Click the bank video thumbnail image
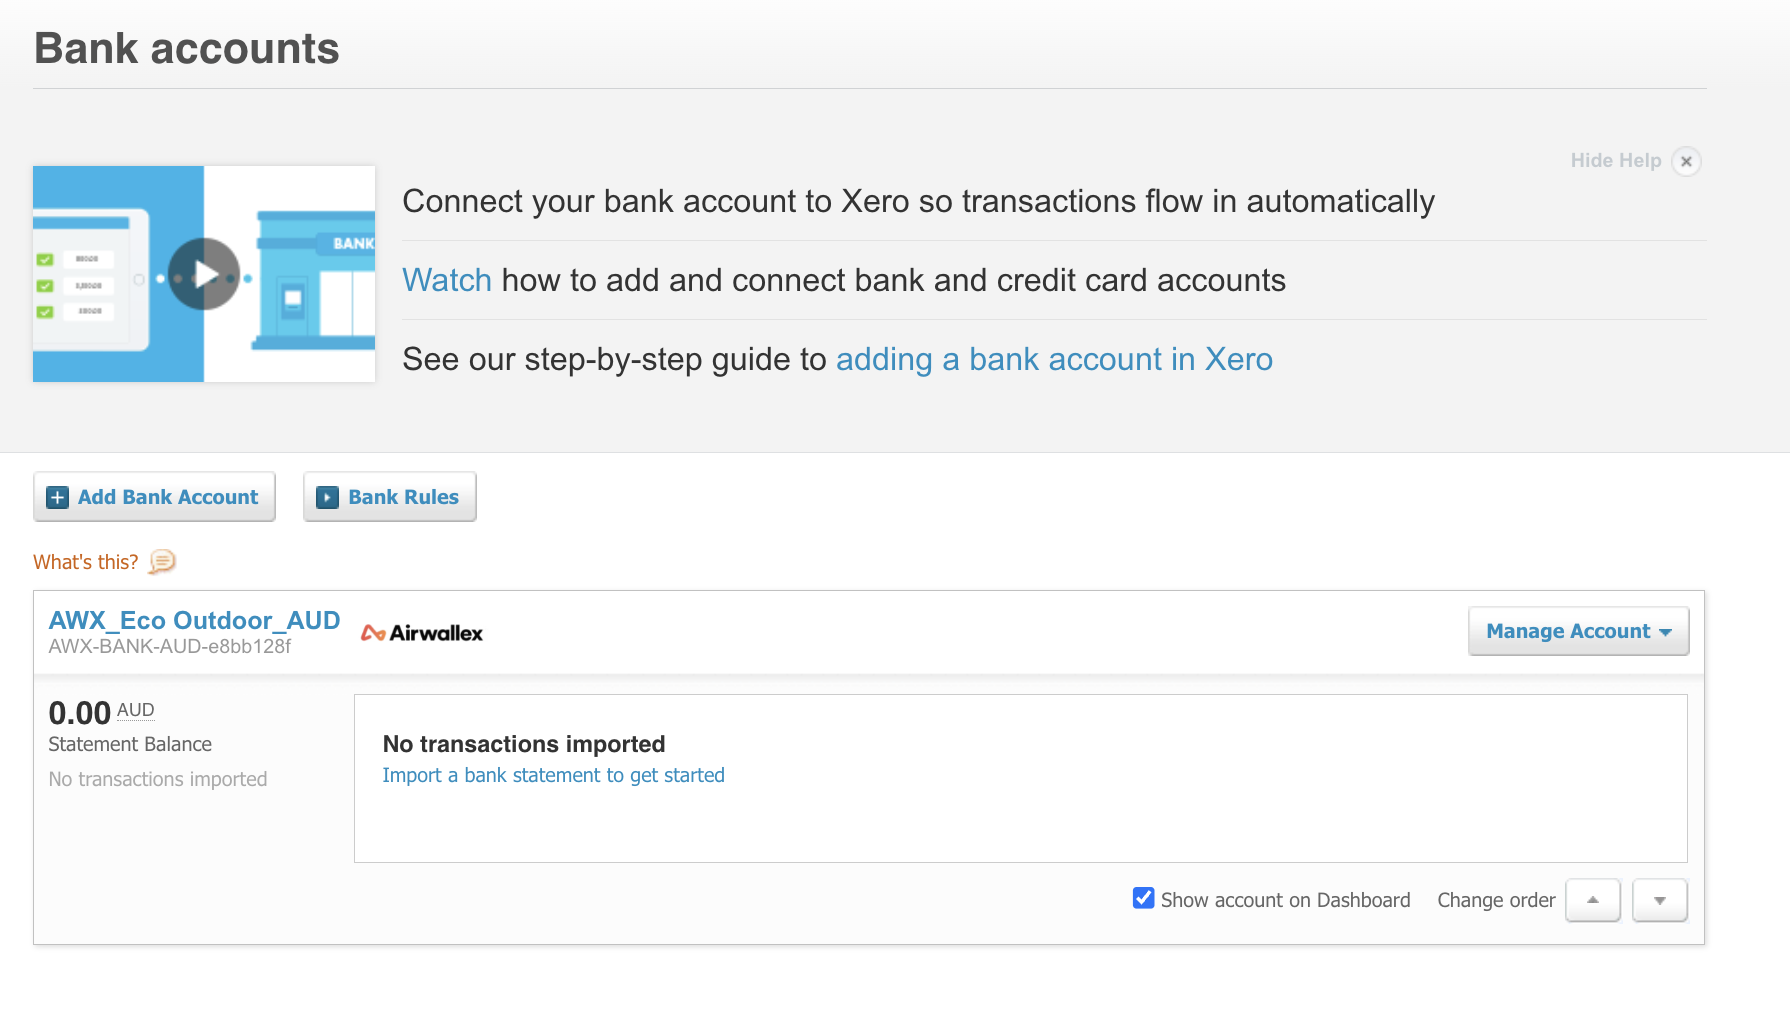Viewport: 1790px width, 1010px height. [x=204, y=274]
